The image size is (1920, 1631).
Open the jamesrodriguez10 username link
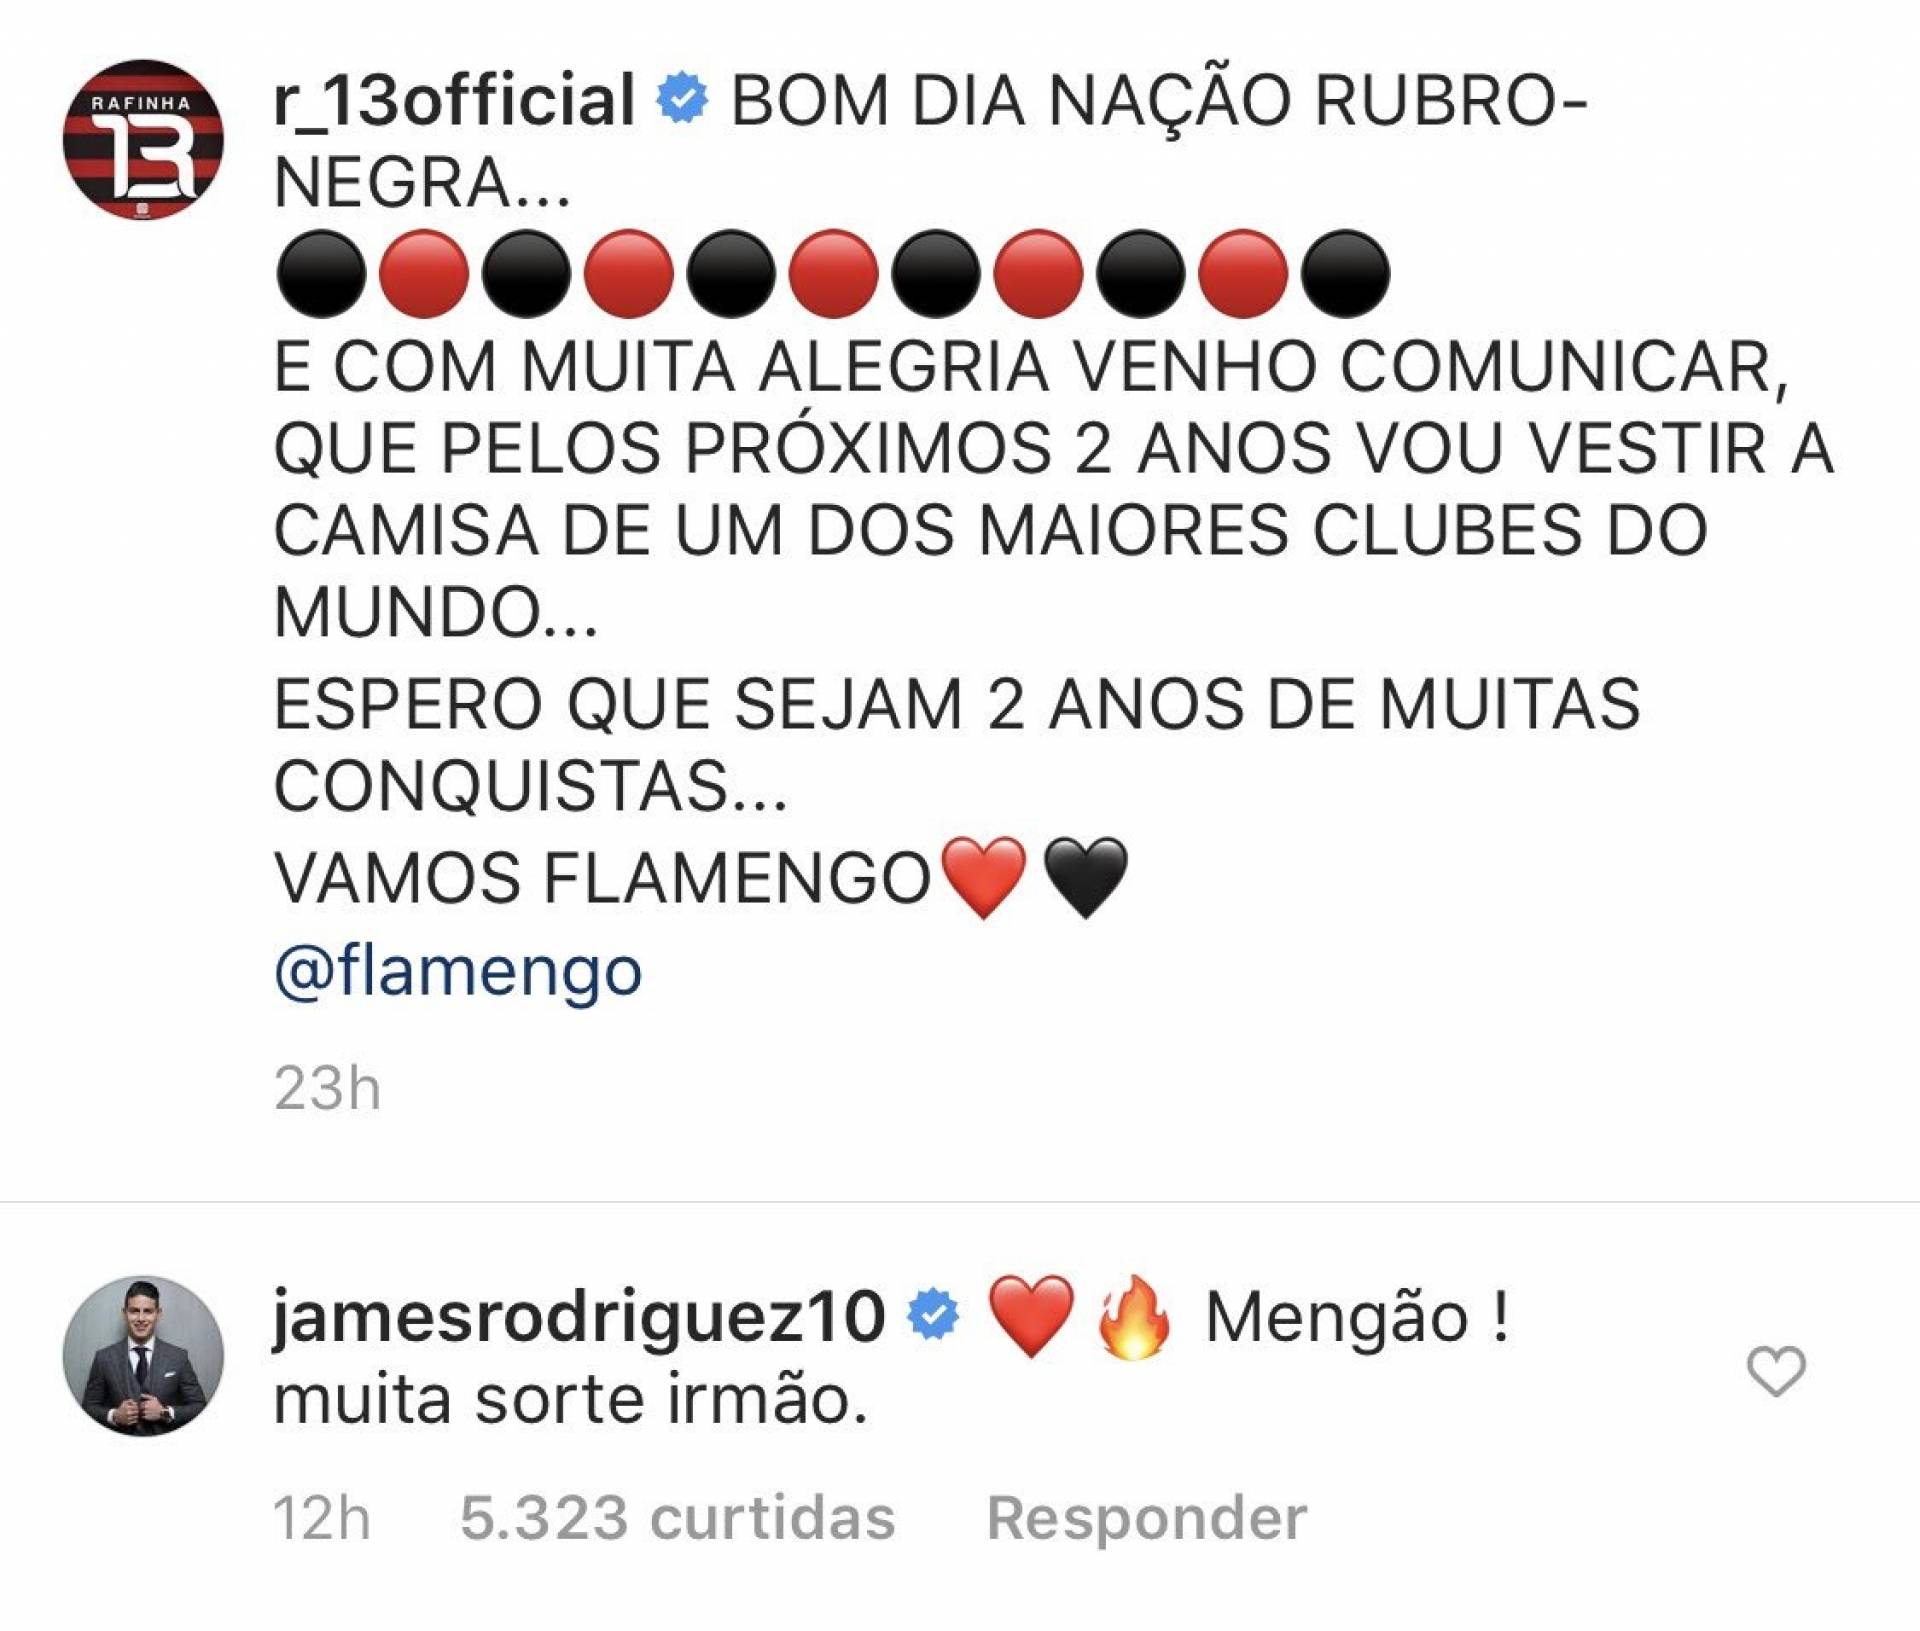tap(579, 1316)
